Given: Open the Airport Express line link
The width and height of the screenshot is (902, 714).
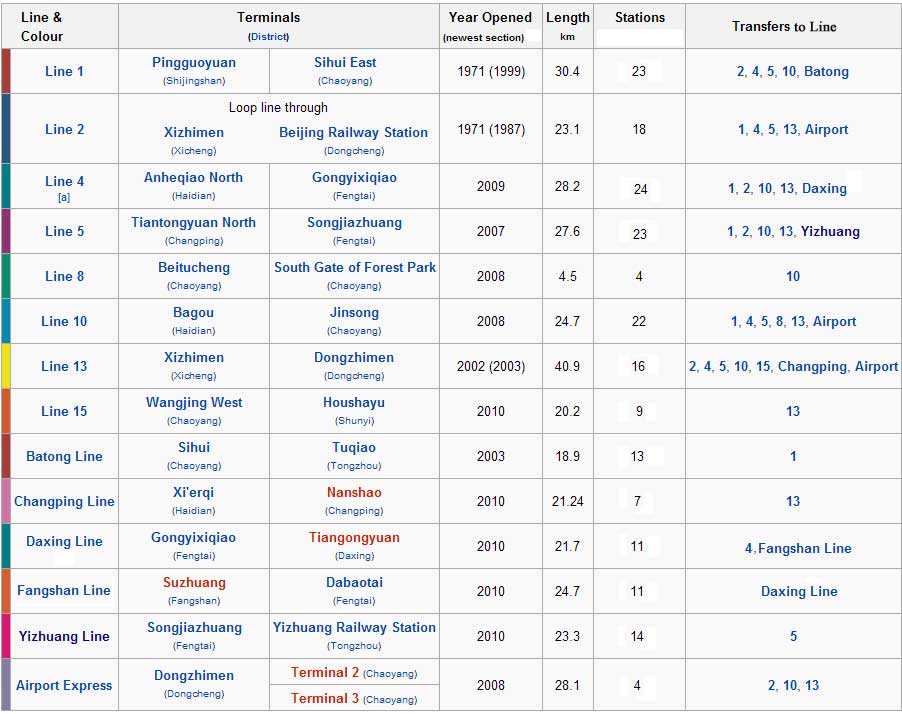Looking at the screenshot, I should tap(64, 685).
